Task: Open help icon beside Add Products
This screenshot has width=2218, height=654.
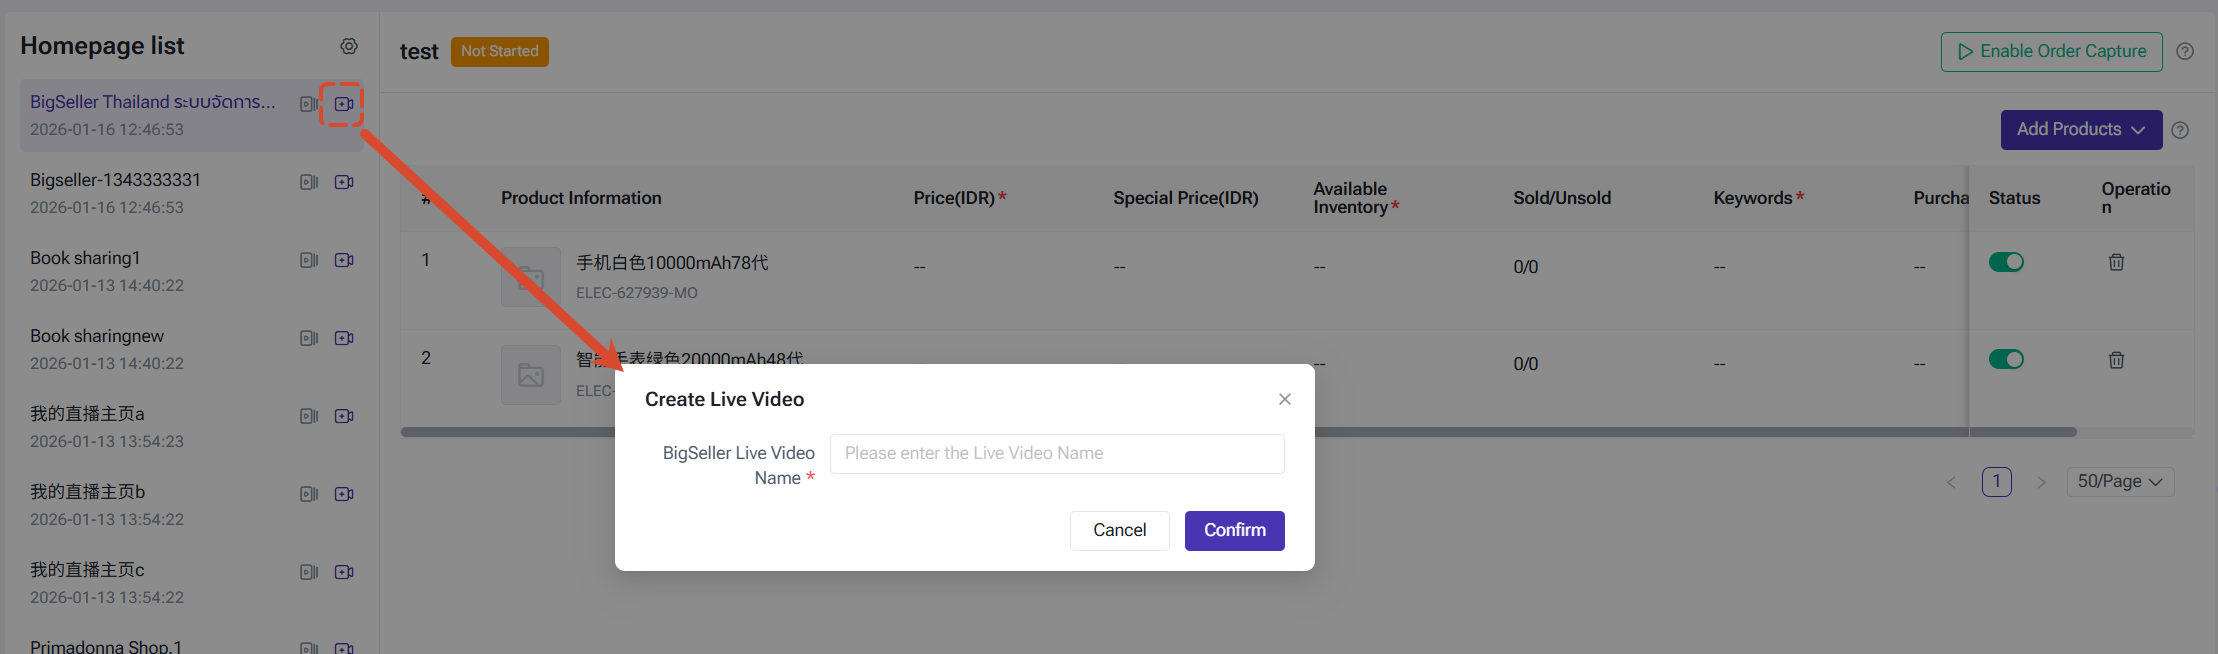Action: point(2181,130)
